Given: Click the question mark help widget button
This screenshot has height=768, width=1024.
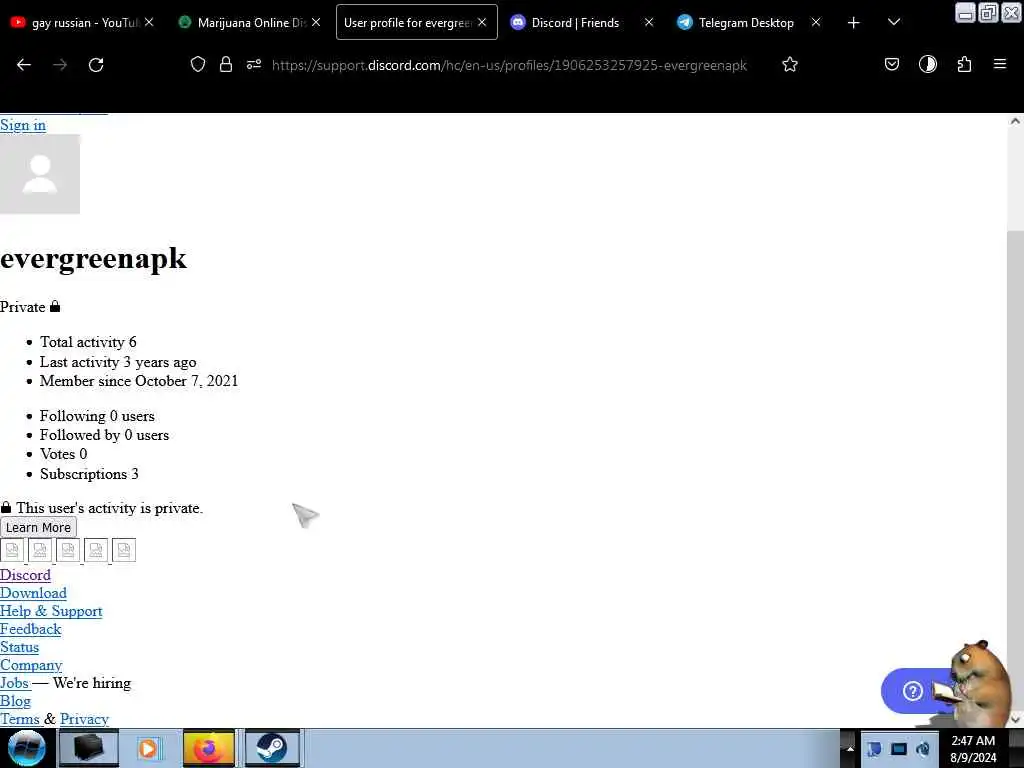Looking at the screenshot, I should (913, 690).
